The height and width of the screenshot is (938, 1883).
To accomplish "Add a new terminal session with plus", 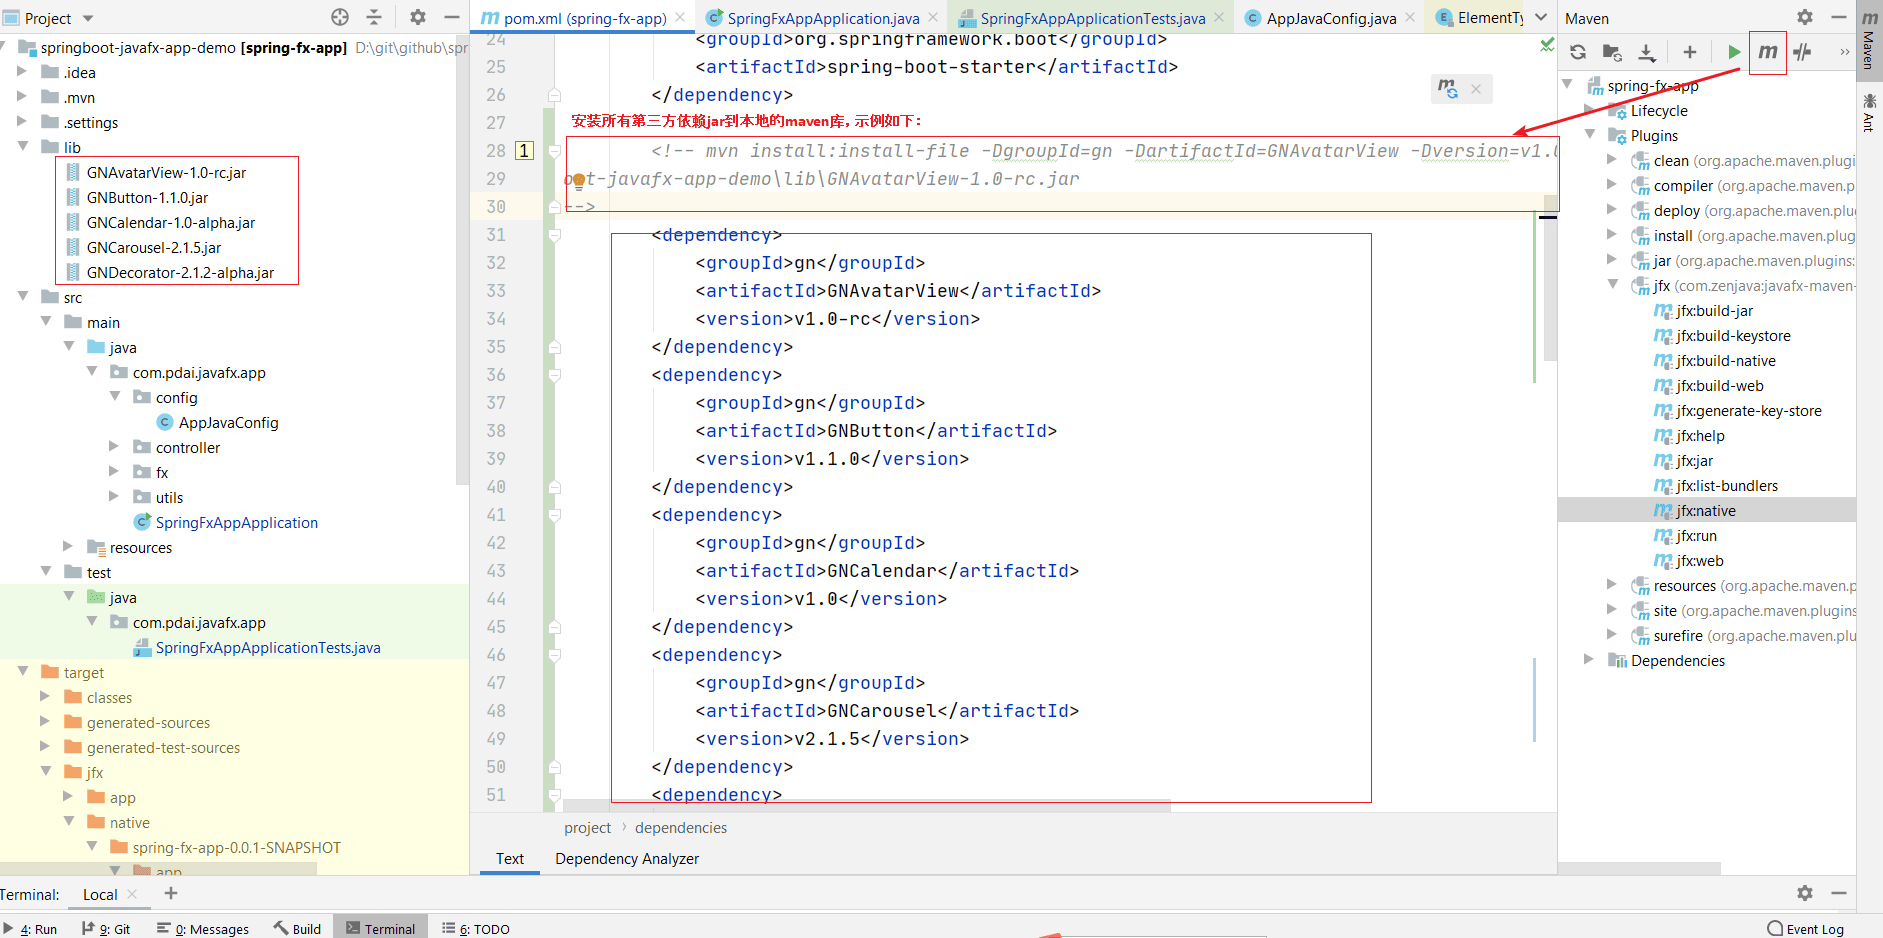I will click(171, 893).
